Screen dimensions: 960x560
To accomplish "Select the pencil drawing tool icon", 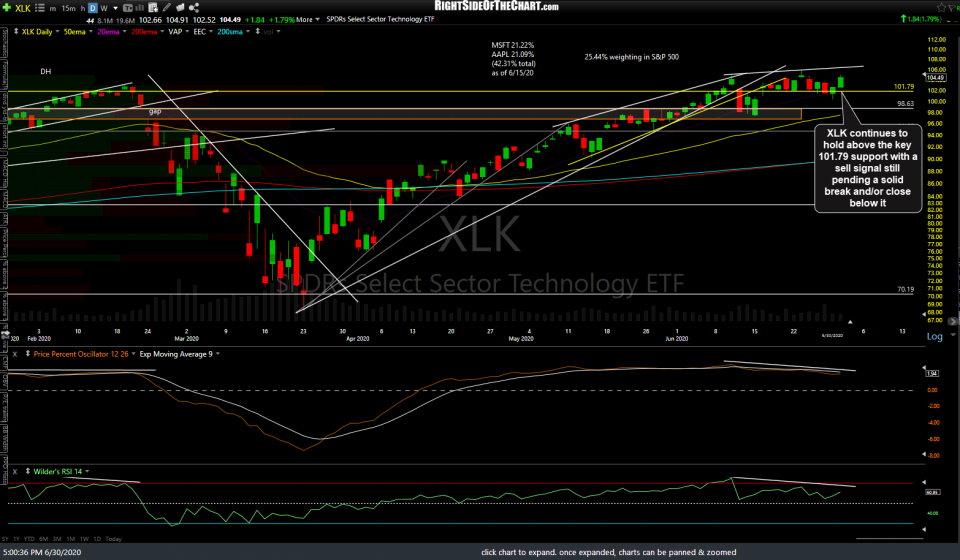I will [x=167, y=8].
